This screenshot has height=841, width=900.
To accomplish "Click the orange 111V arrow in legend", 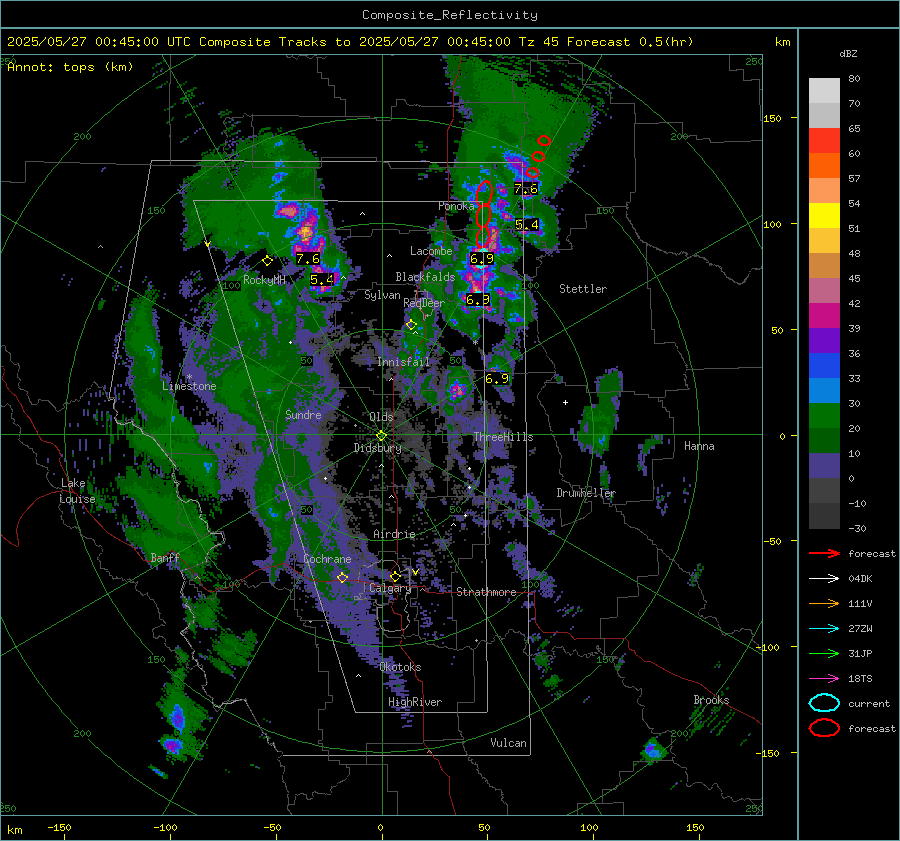I will click(x=824, y=603).
